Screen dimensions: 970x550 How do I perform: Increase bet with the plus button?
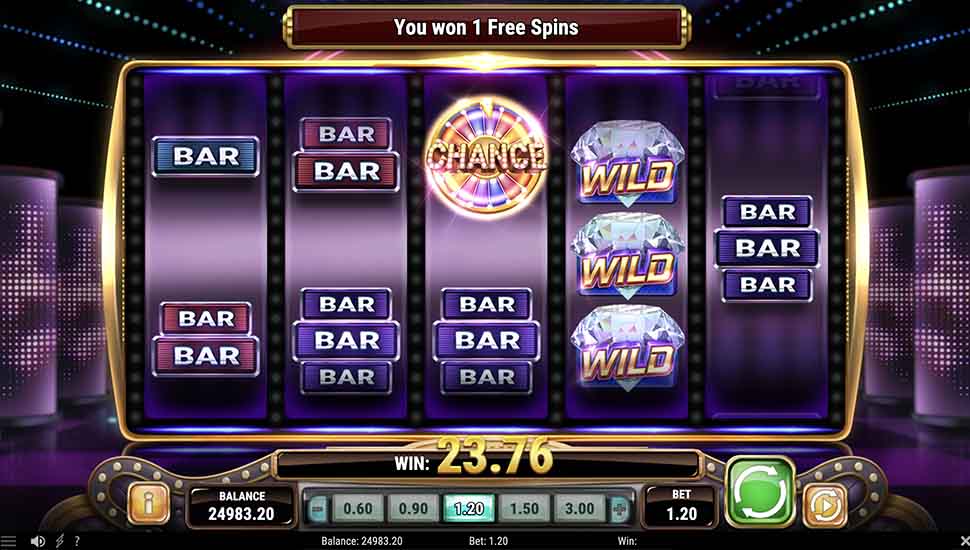[619, 509]
